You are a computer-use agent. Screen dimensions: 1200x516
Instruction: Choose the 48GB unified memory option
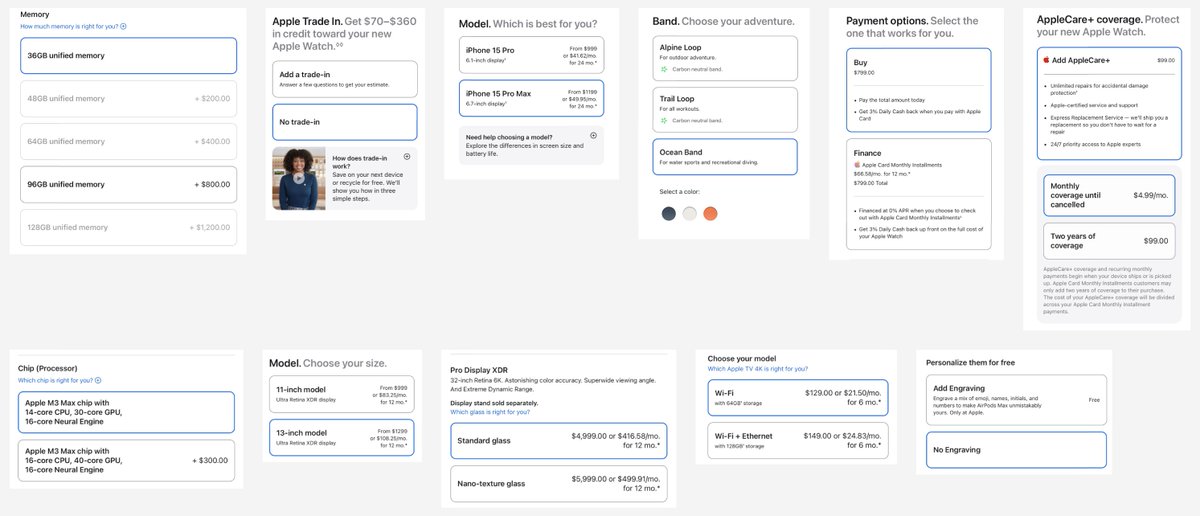[x=128, y=99]
